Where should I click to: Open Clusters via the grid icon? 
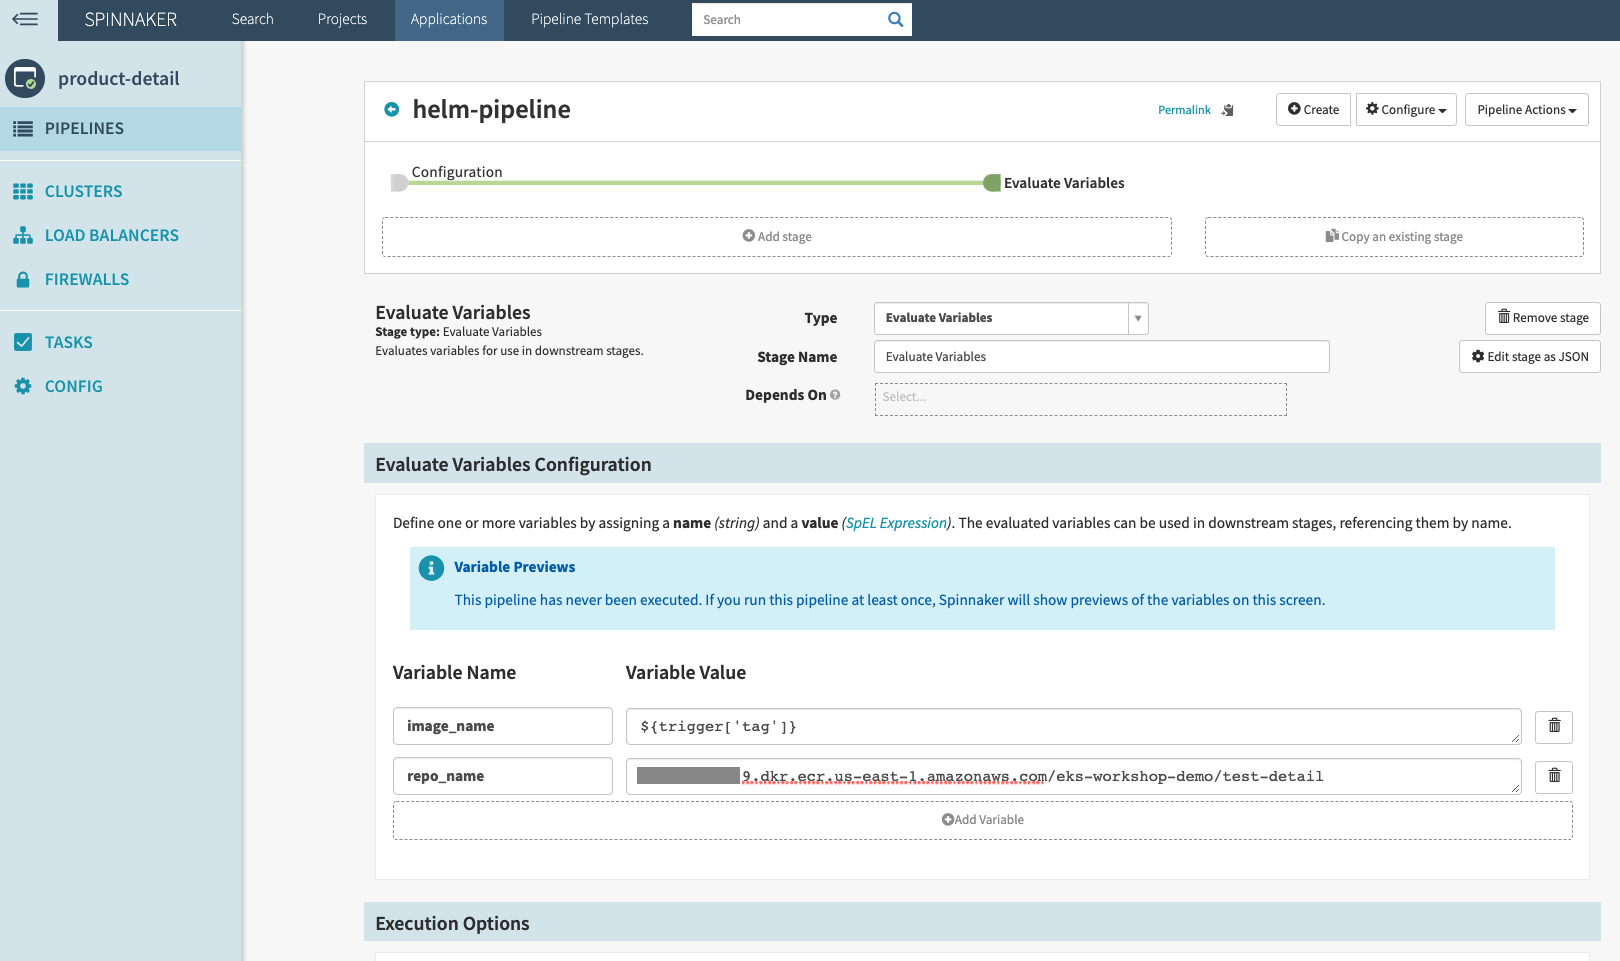(x=22, y=190)
